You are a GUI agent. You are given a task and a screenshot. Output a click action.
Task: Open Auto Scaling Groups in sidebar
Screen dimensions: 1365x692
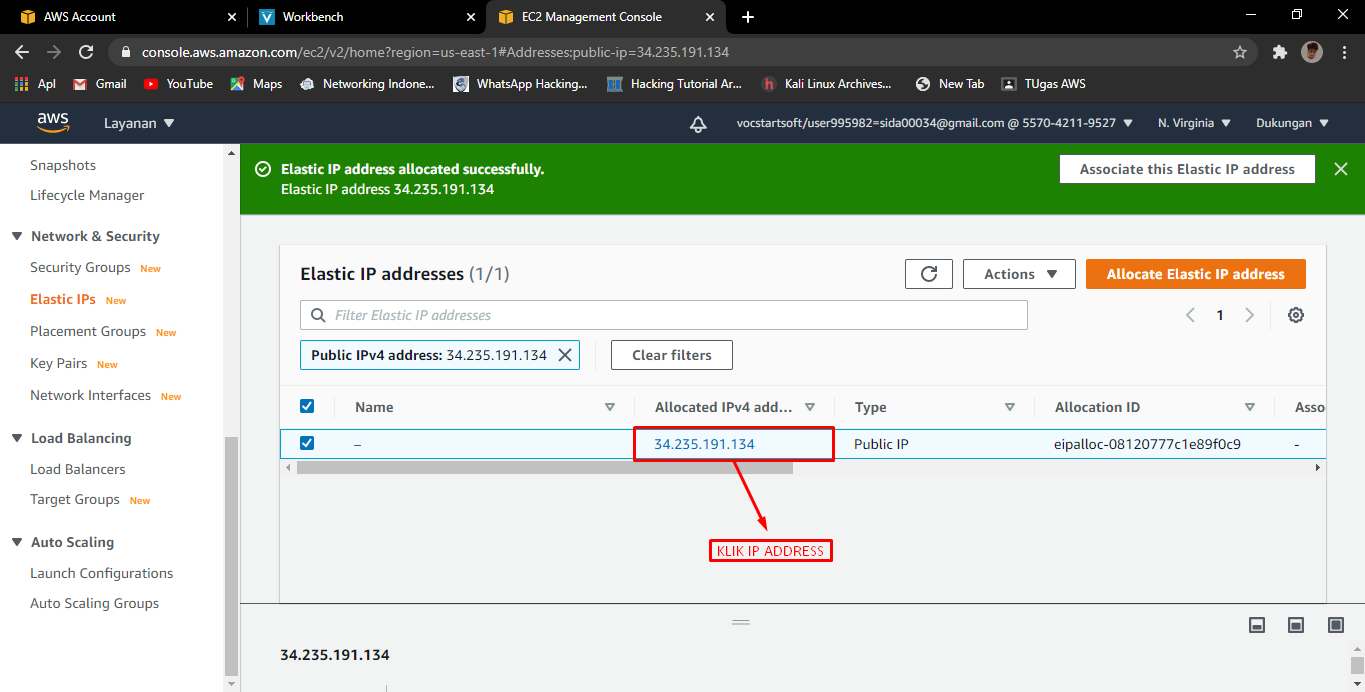pyautogui.click(x=95, y=603)
